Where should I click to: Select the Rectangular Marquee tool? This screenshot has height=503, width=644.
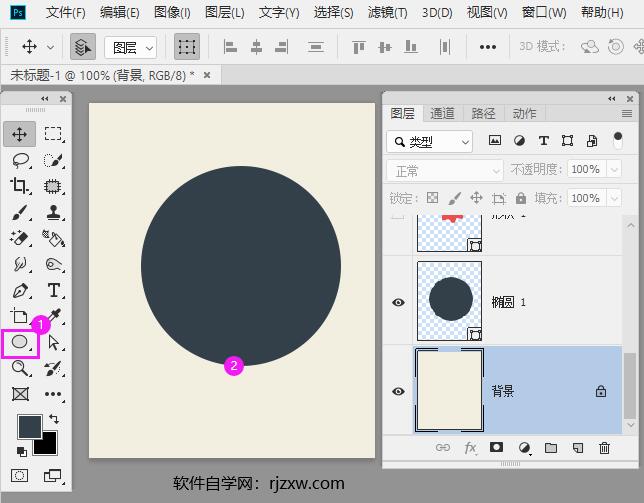click(53, 134)
